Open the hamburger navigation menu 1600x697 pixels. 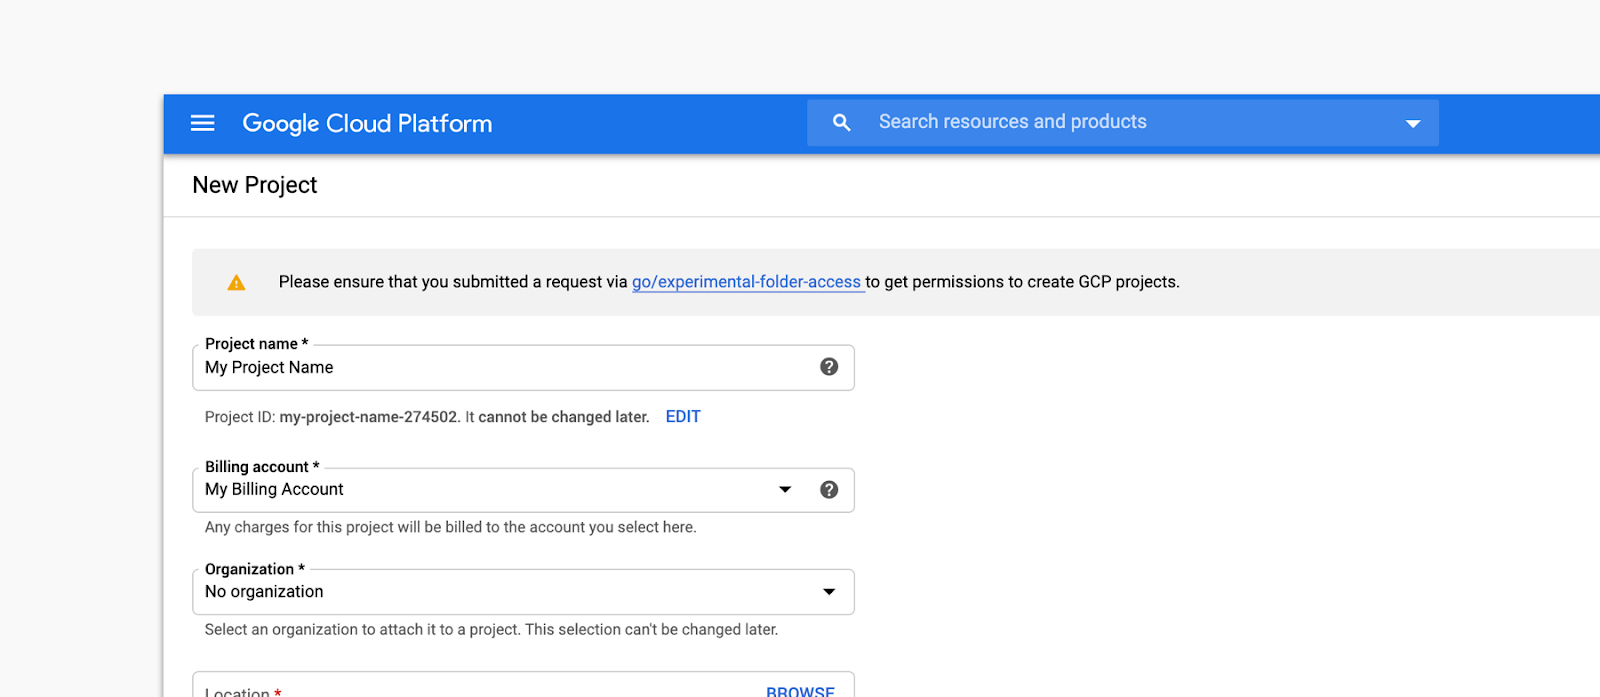203,123
